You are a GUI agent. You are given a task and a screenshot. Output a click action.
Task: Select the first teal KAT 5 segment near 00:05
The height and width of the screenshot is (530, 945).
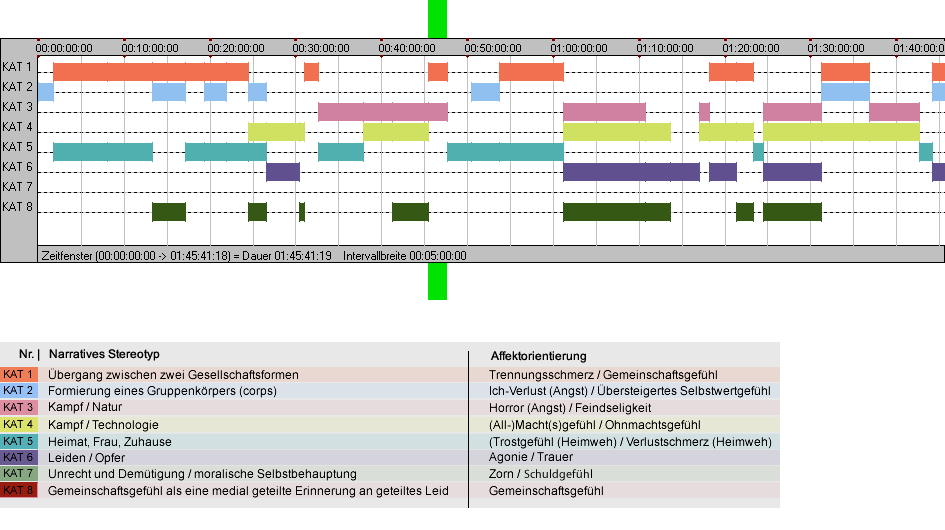pos(102,152)
